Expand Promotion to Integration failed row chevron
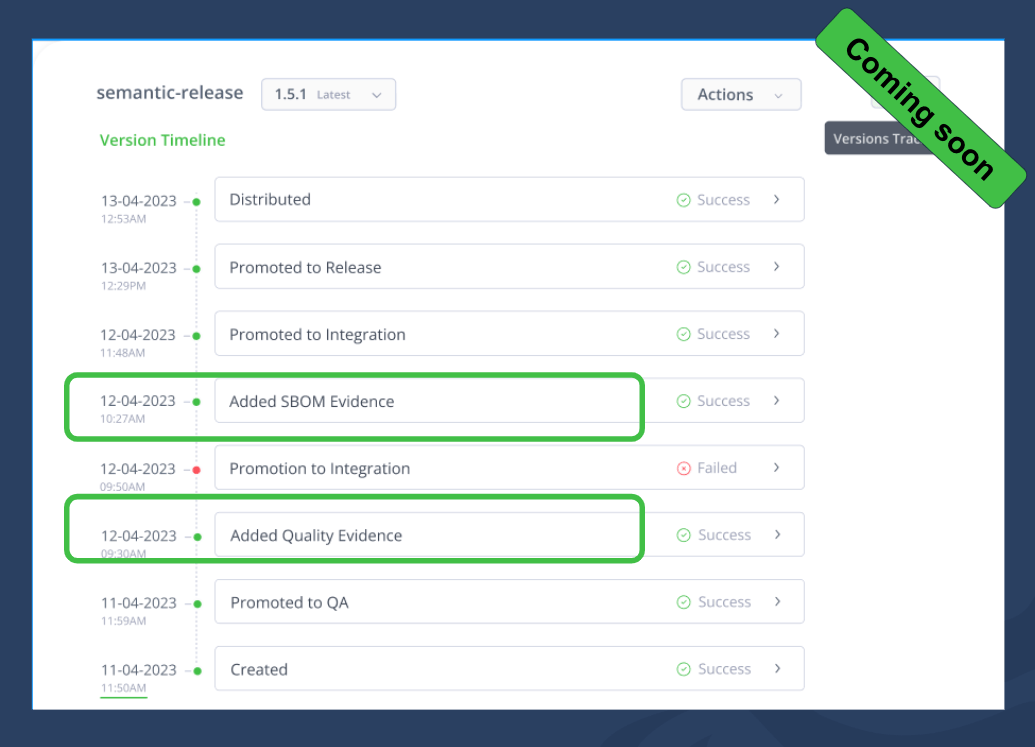This screenshot has width=1035, height=747. [x=777, y=468]
